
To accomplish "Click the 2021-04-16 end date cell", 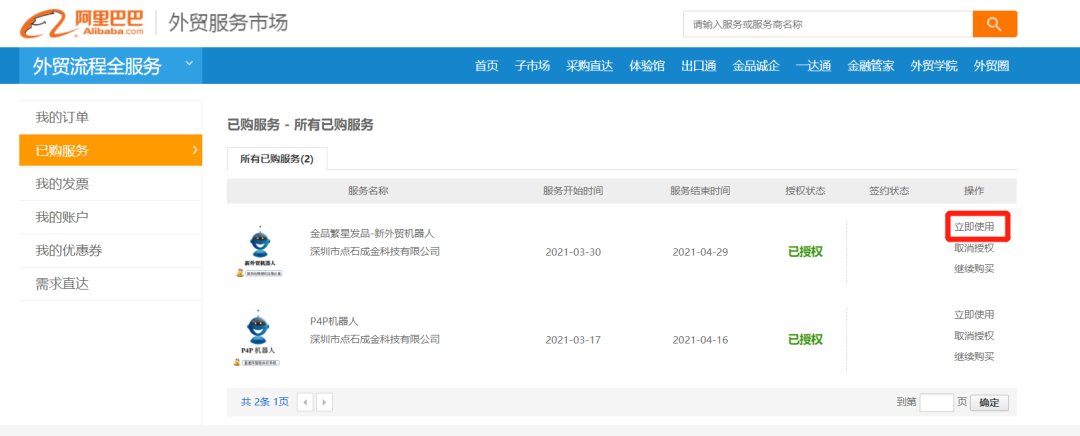I will (700, 340).
